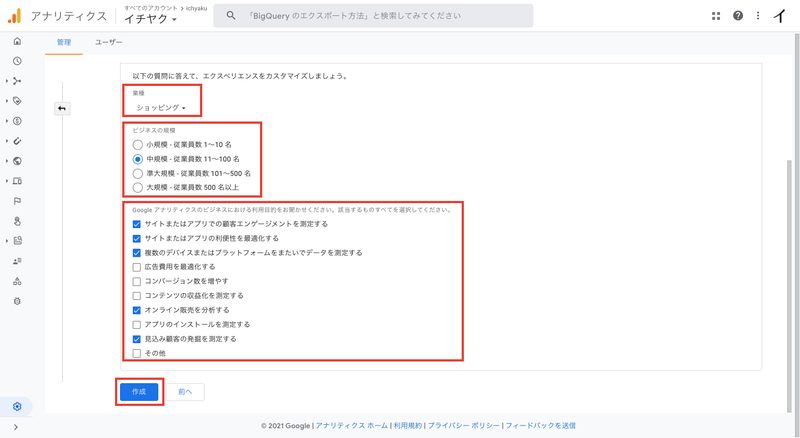This screenshot has width=800, height=438.
Task: Toggle 顧客エンゲージメントを測定する checkbox
Action: pos(137,224)
